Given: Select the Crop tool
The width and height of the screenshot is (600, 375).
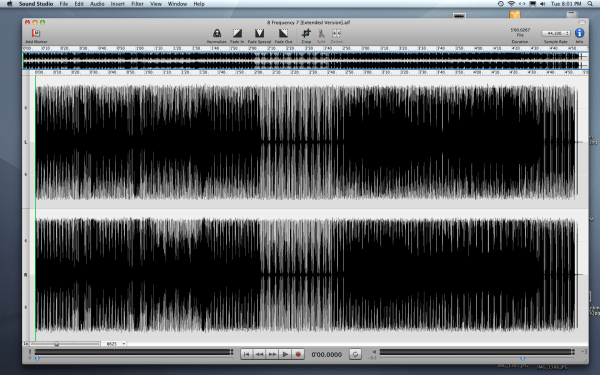Looking at the screenshot, I should point(306,33).
